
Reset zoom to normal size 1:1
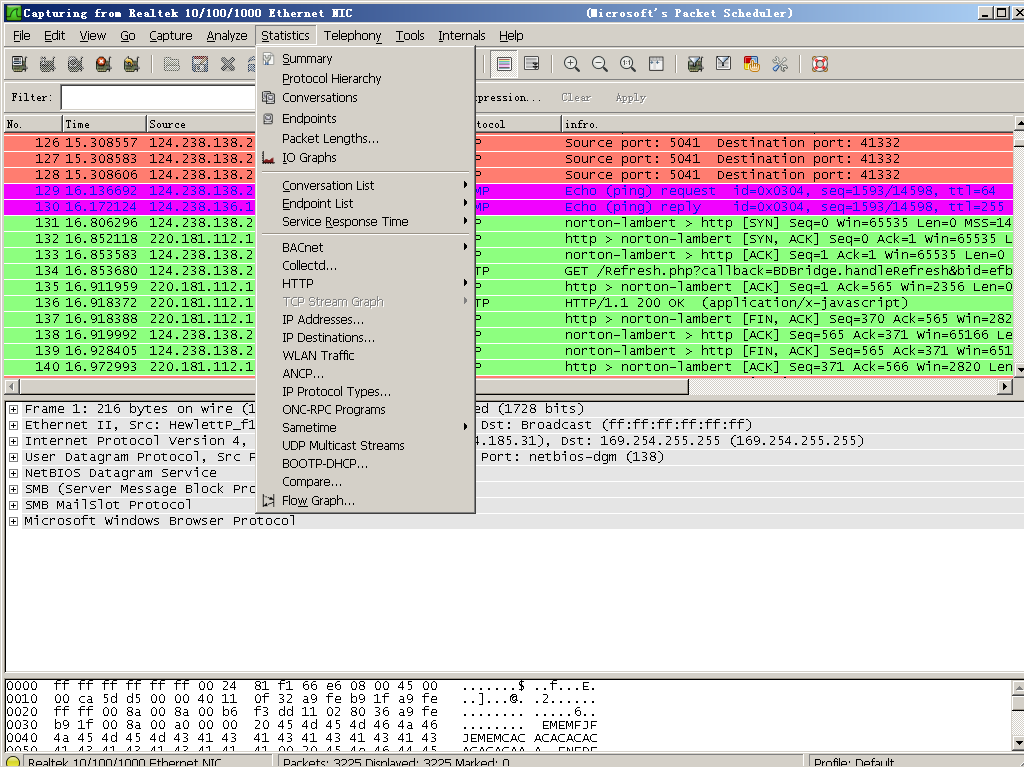tap(628, 64)
